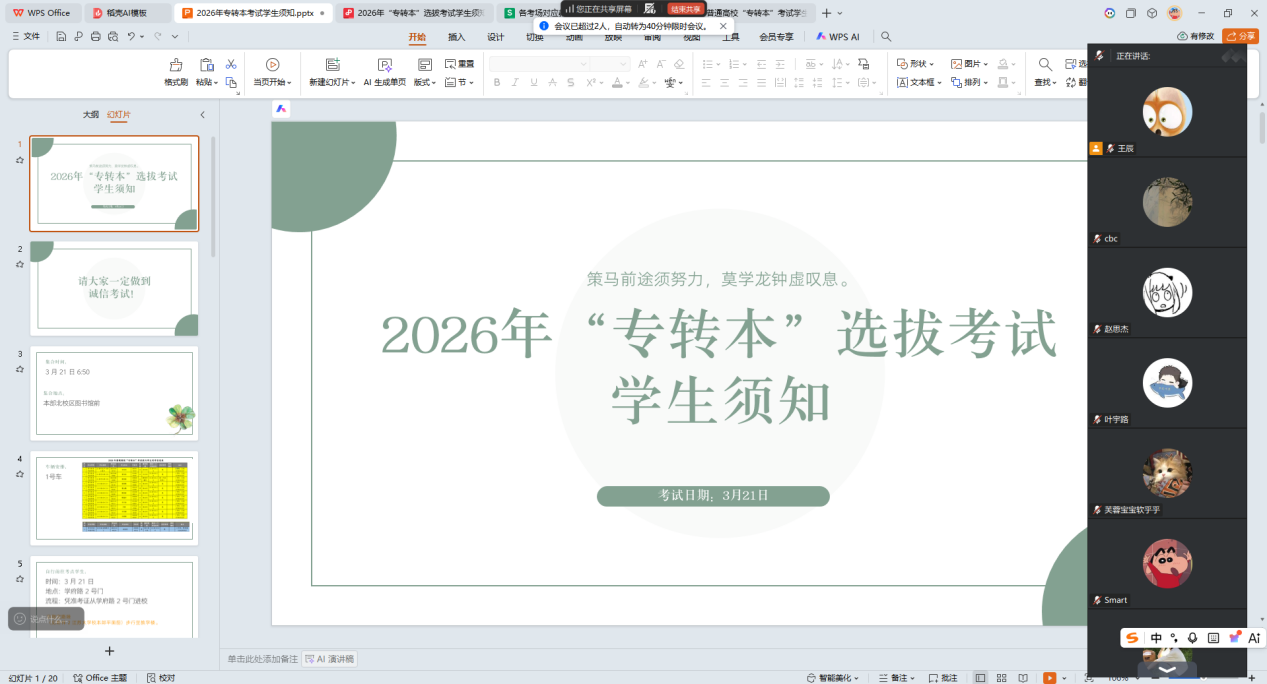This screenshot has width=1267, height=684.
Task: Open the 插入 ribbon tab
Action: click(x=456, y=37)
